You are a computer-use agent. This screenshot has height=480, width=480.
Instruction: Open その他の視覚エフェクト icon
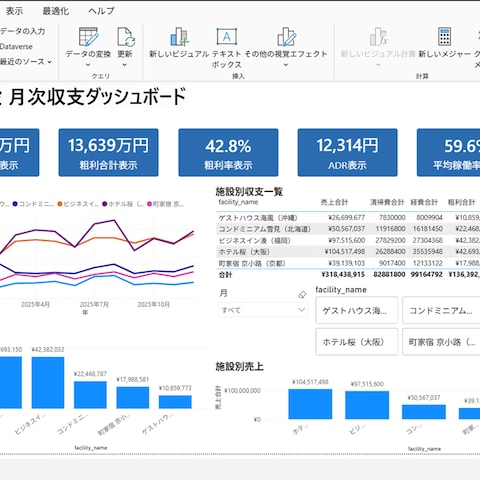[x=286, y=37]
